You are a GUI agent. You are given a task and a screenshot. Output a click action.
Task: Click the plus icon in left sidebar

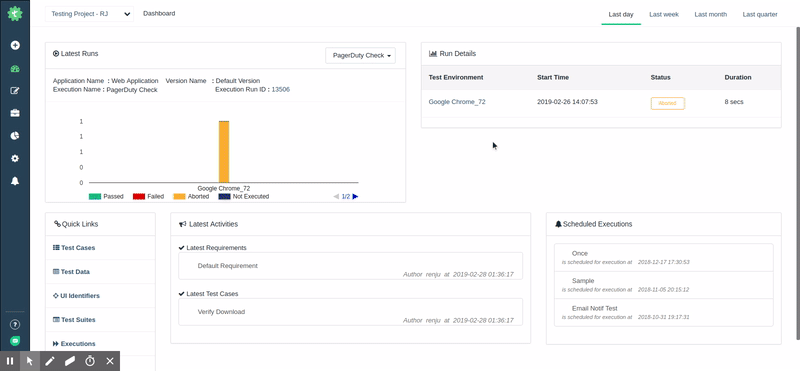coord(15,45)
